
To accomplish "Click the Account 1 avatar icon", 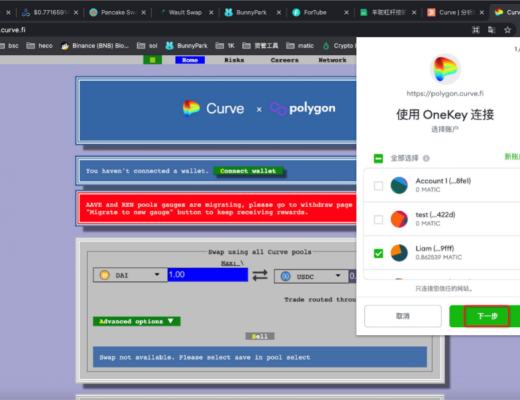I will [399, 185].
